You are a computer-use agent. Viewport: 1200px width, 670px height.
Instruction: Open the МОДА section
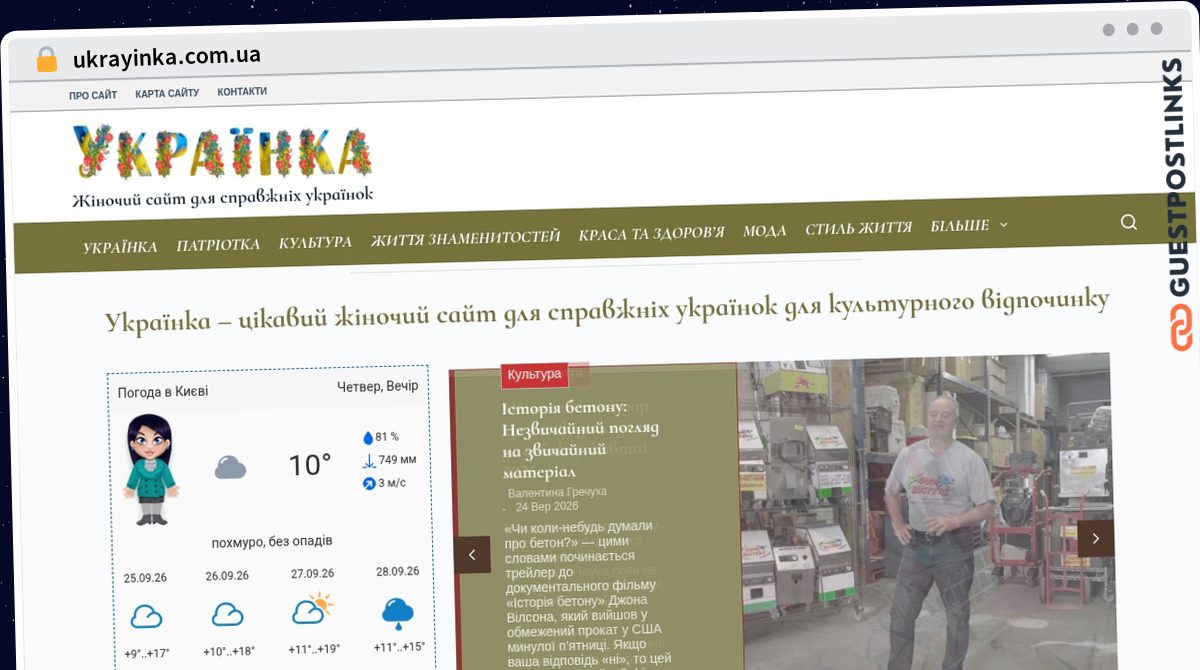[x=764, y=231]
